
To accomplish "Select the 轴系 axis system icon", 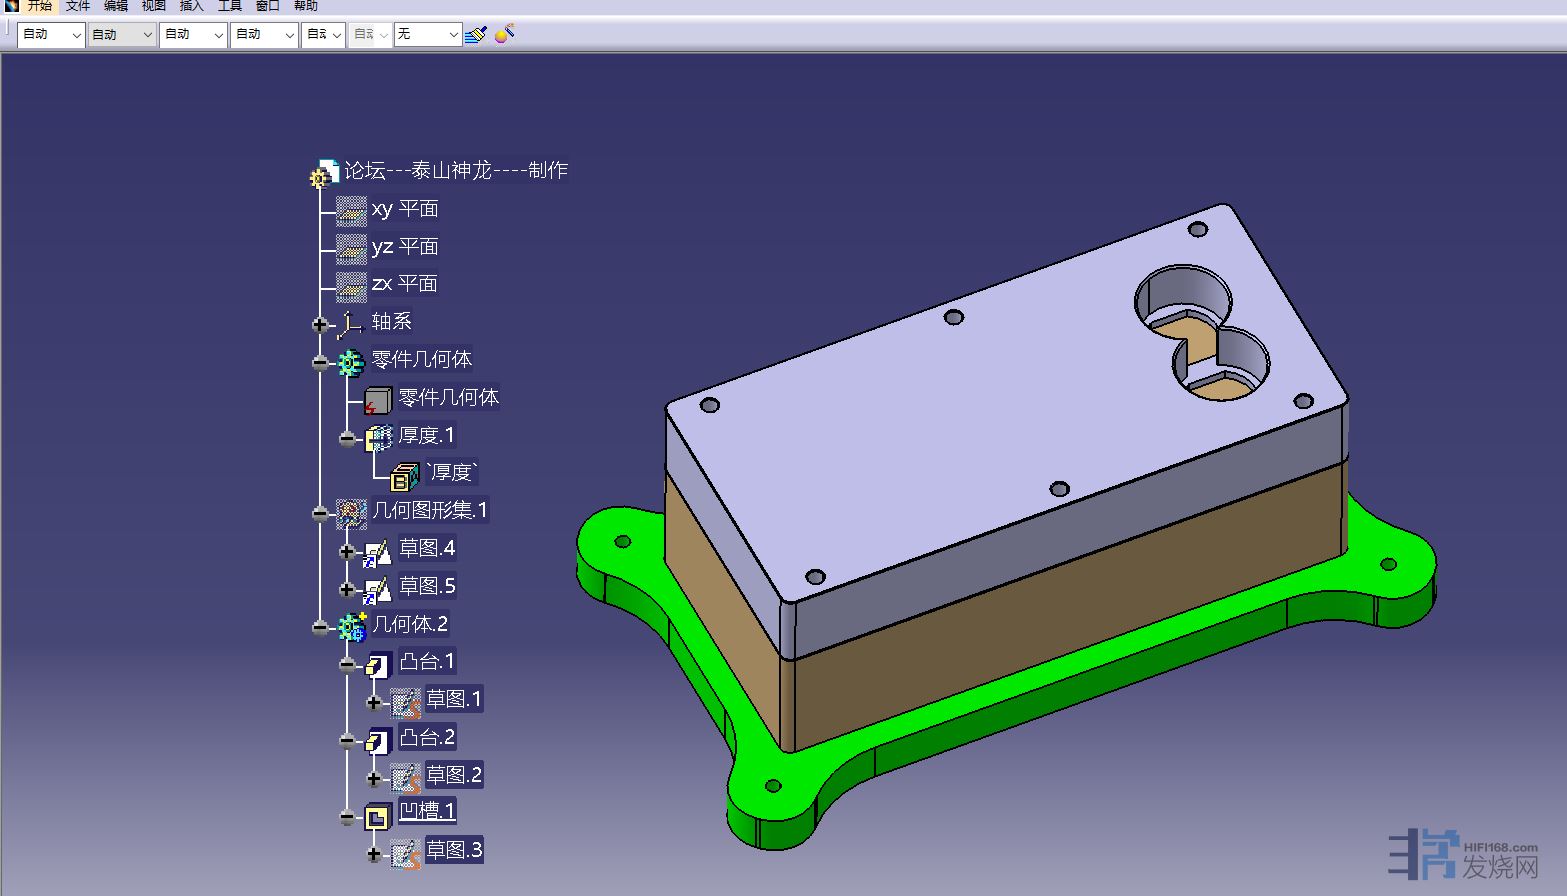I will 350,323.
